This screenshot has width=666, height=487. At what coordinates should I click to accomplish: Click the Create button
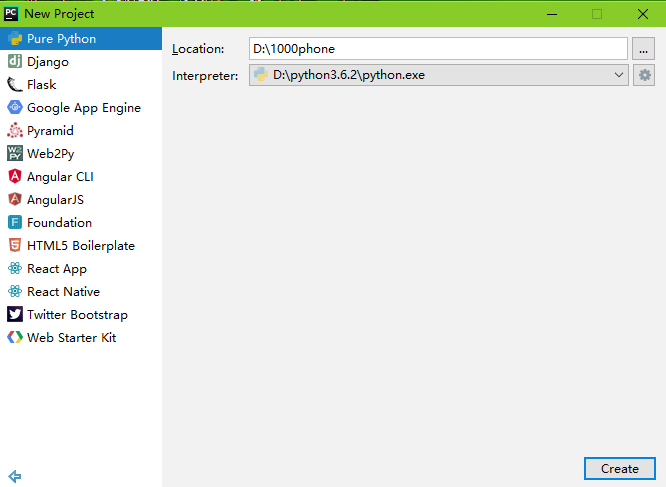(x=620, y=469)
